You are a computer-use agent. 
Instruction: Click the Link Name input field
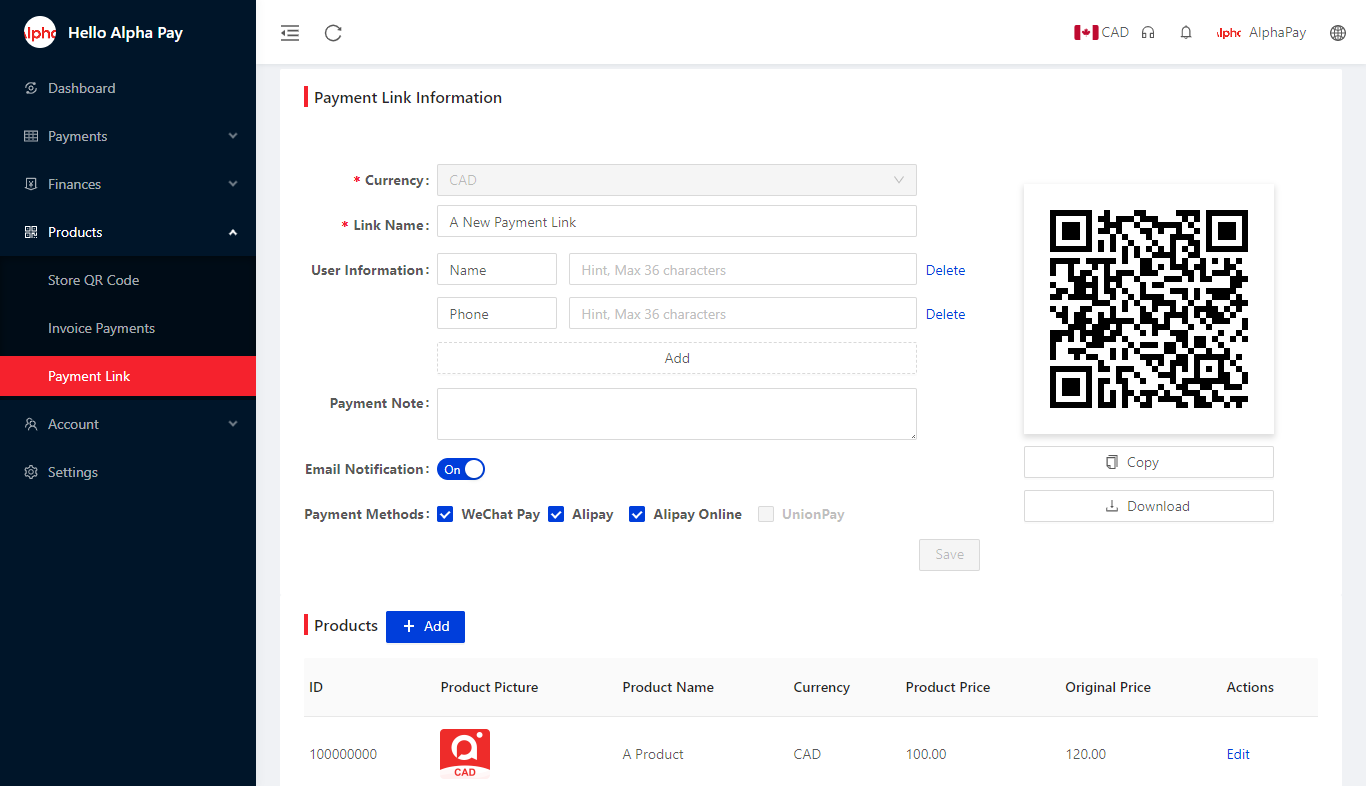point(677,222)
